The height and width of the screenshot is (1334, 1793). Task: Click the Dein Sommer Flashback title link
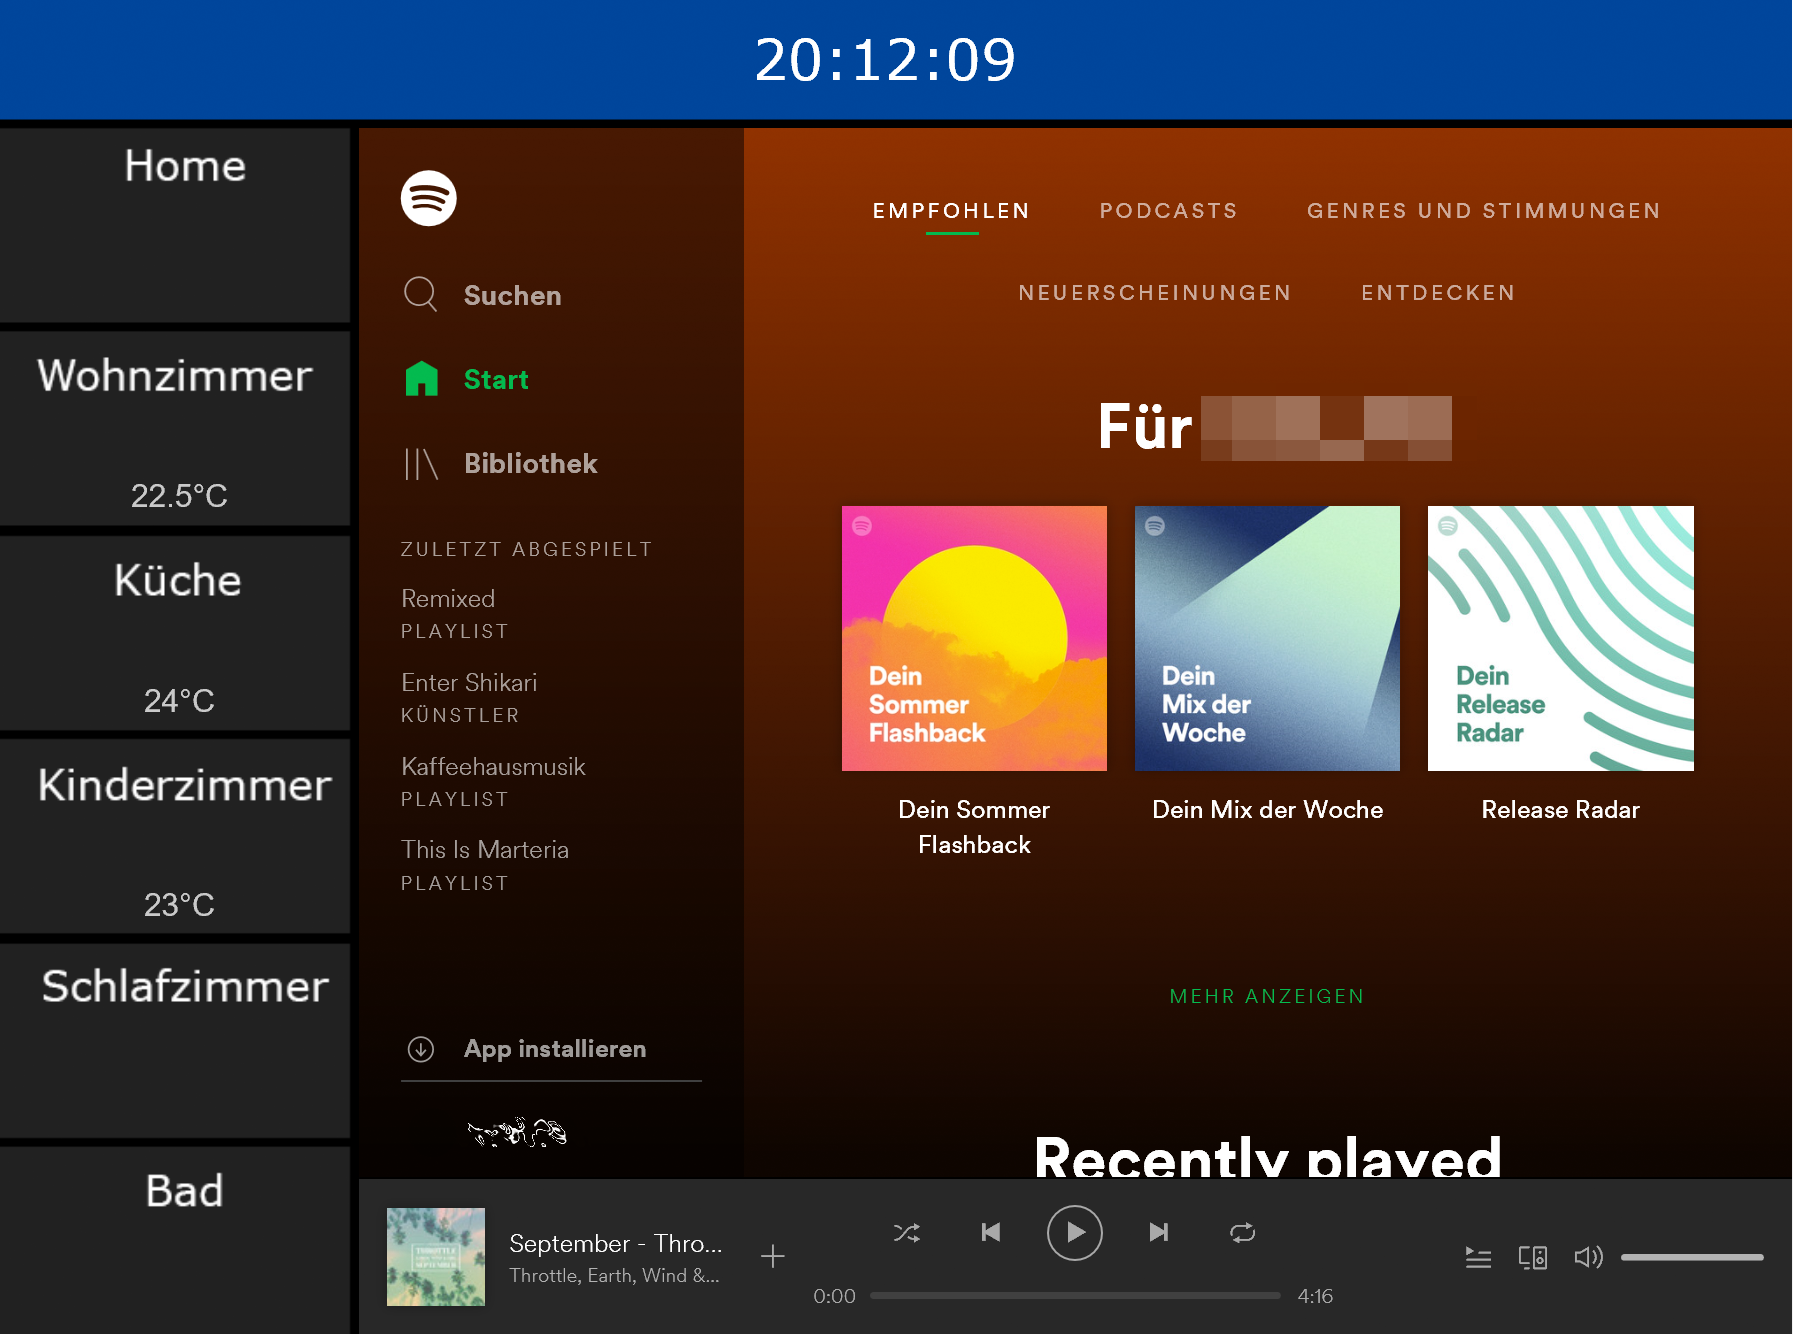tap(974, 827)
